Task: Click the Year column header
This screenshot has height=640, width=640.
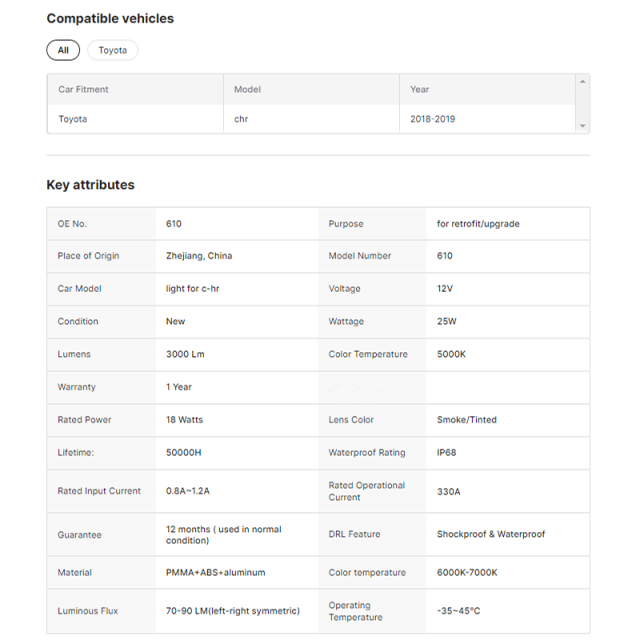Action: click(420, 89)
